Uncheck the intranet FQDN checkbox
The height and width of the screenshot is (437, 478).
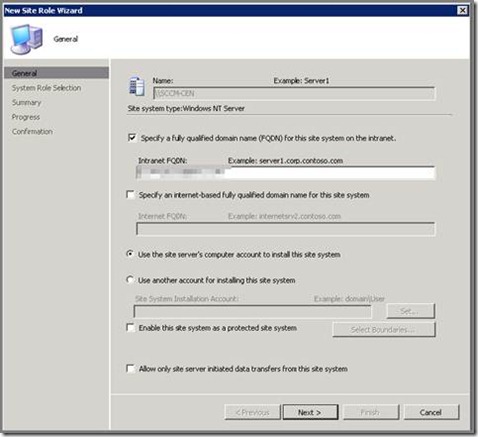tap(132, 137)
